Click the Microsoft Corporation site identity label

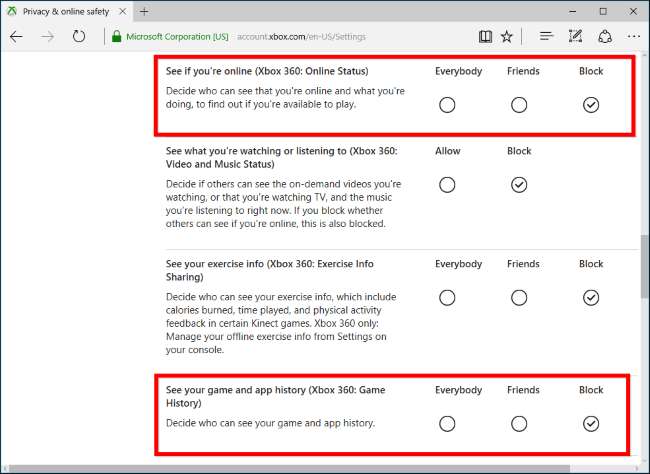point(170,36)
